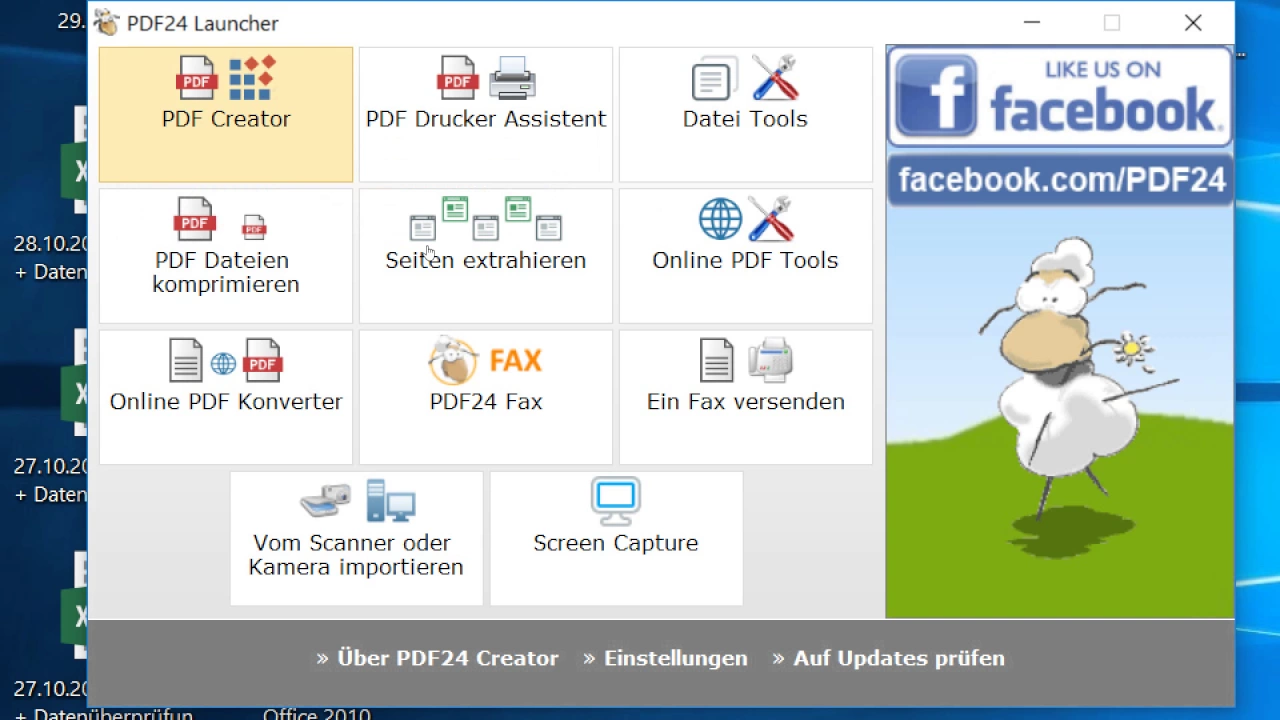Click the grid squares icon in PDF Creator

coord(252,78)
